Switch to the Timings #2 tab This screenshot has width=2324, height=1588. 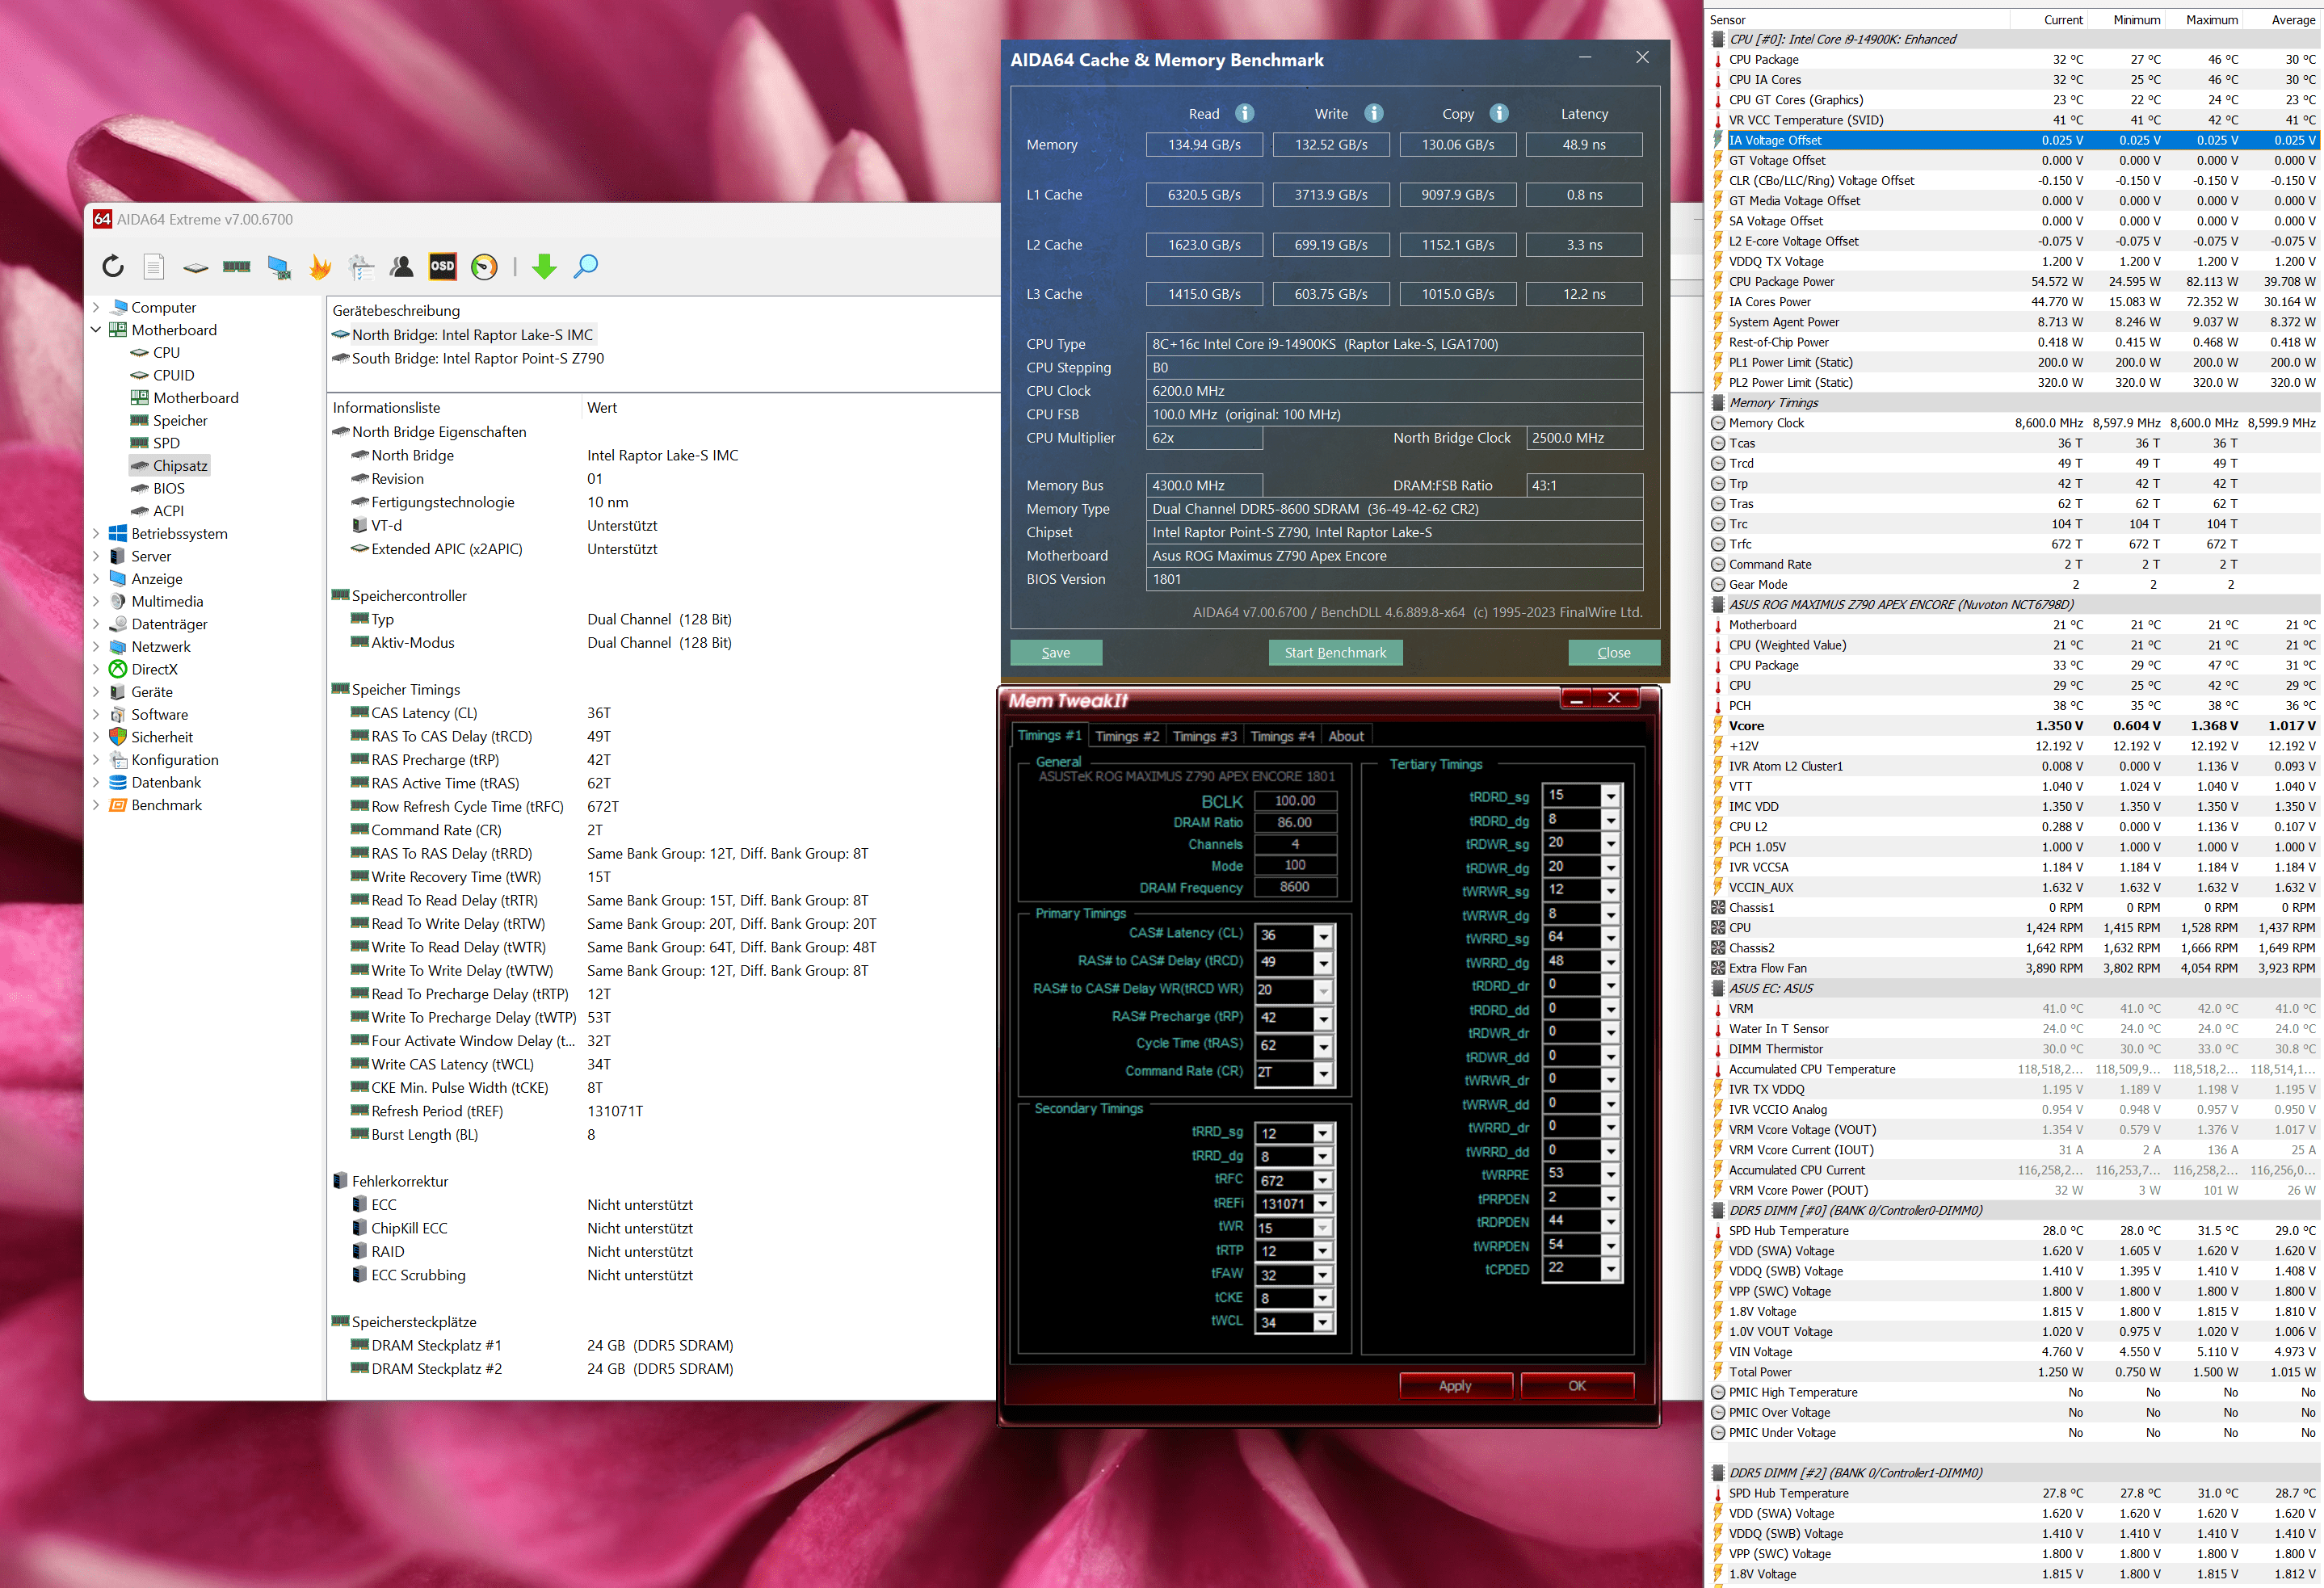[x=1126, y=736]
